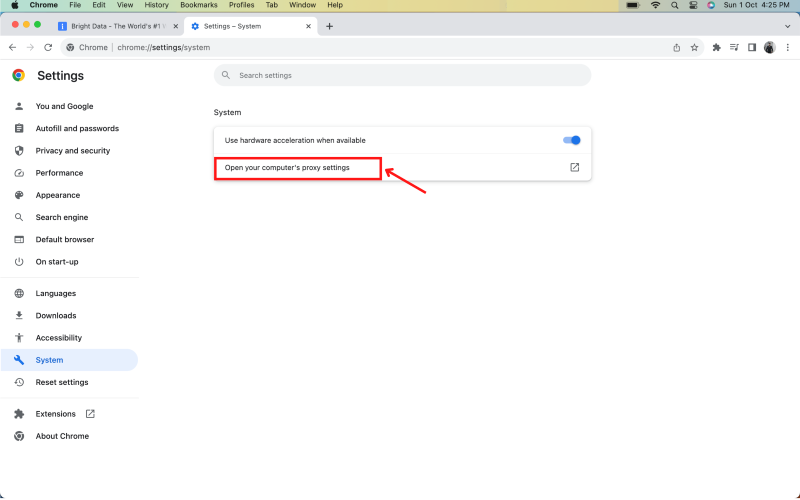Expand the tab search dropdown arrow

tap(787, 26)
